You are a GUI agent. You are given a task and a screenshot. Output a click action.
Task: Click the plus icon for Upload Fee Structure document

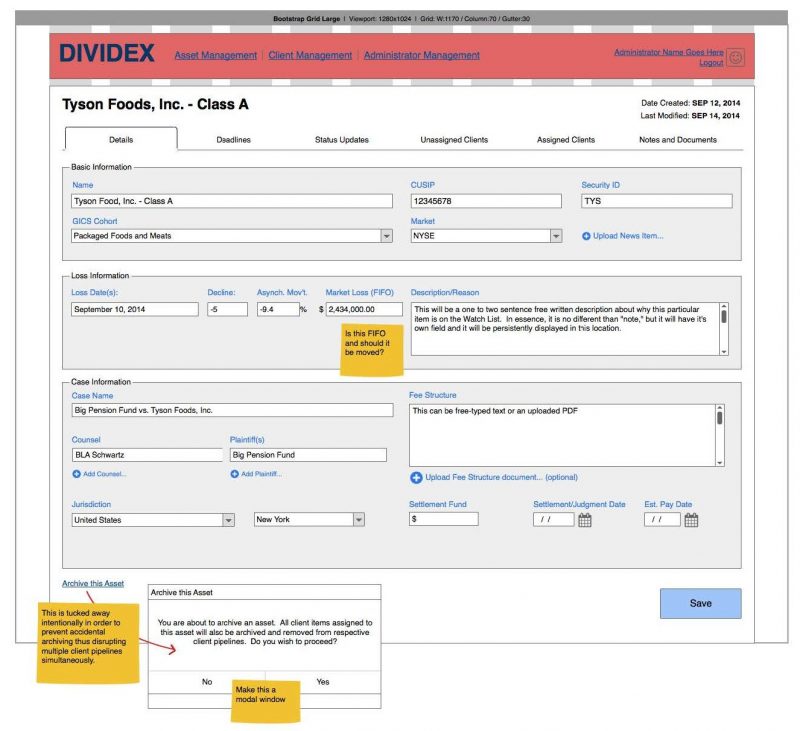(416, 477)
